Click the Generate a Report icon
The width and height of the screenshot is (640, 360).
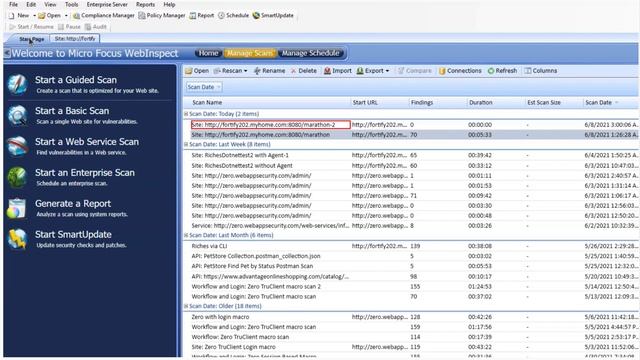point(17,208)
